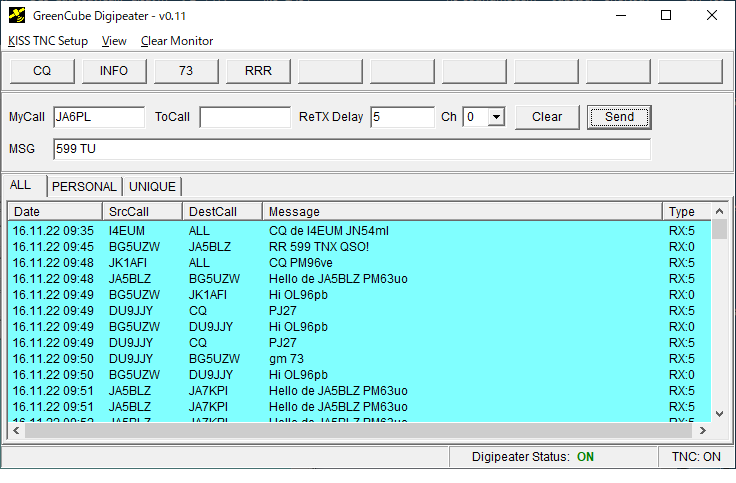
Task: Click JK1AFI in the DestCall column
Action: [207, 295]
